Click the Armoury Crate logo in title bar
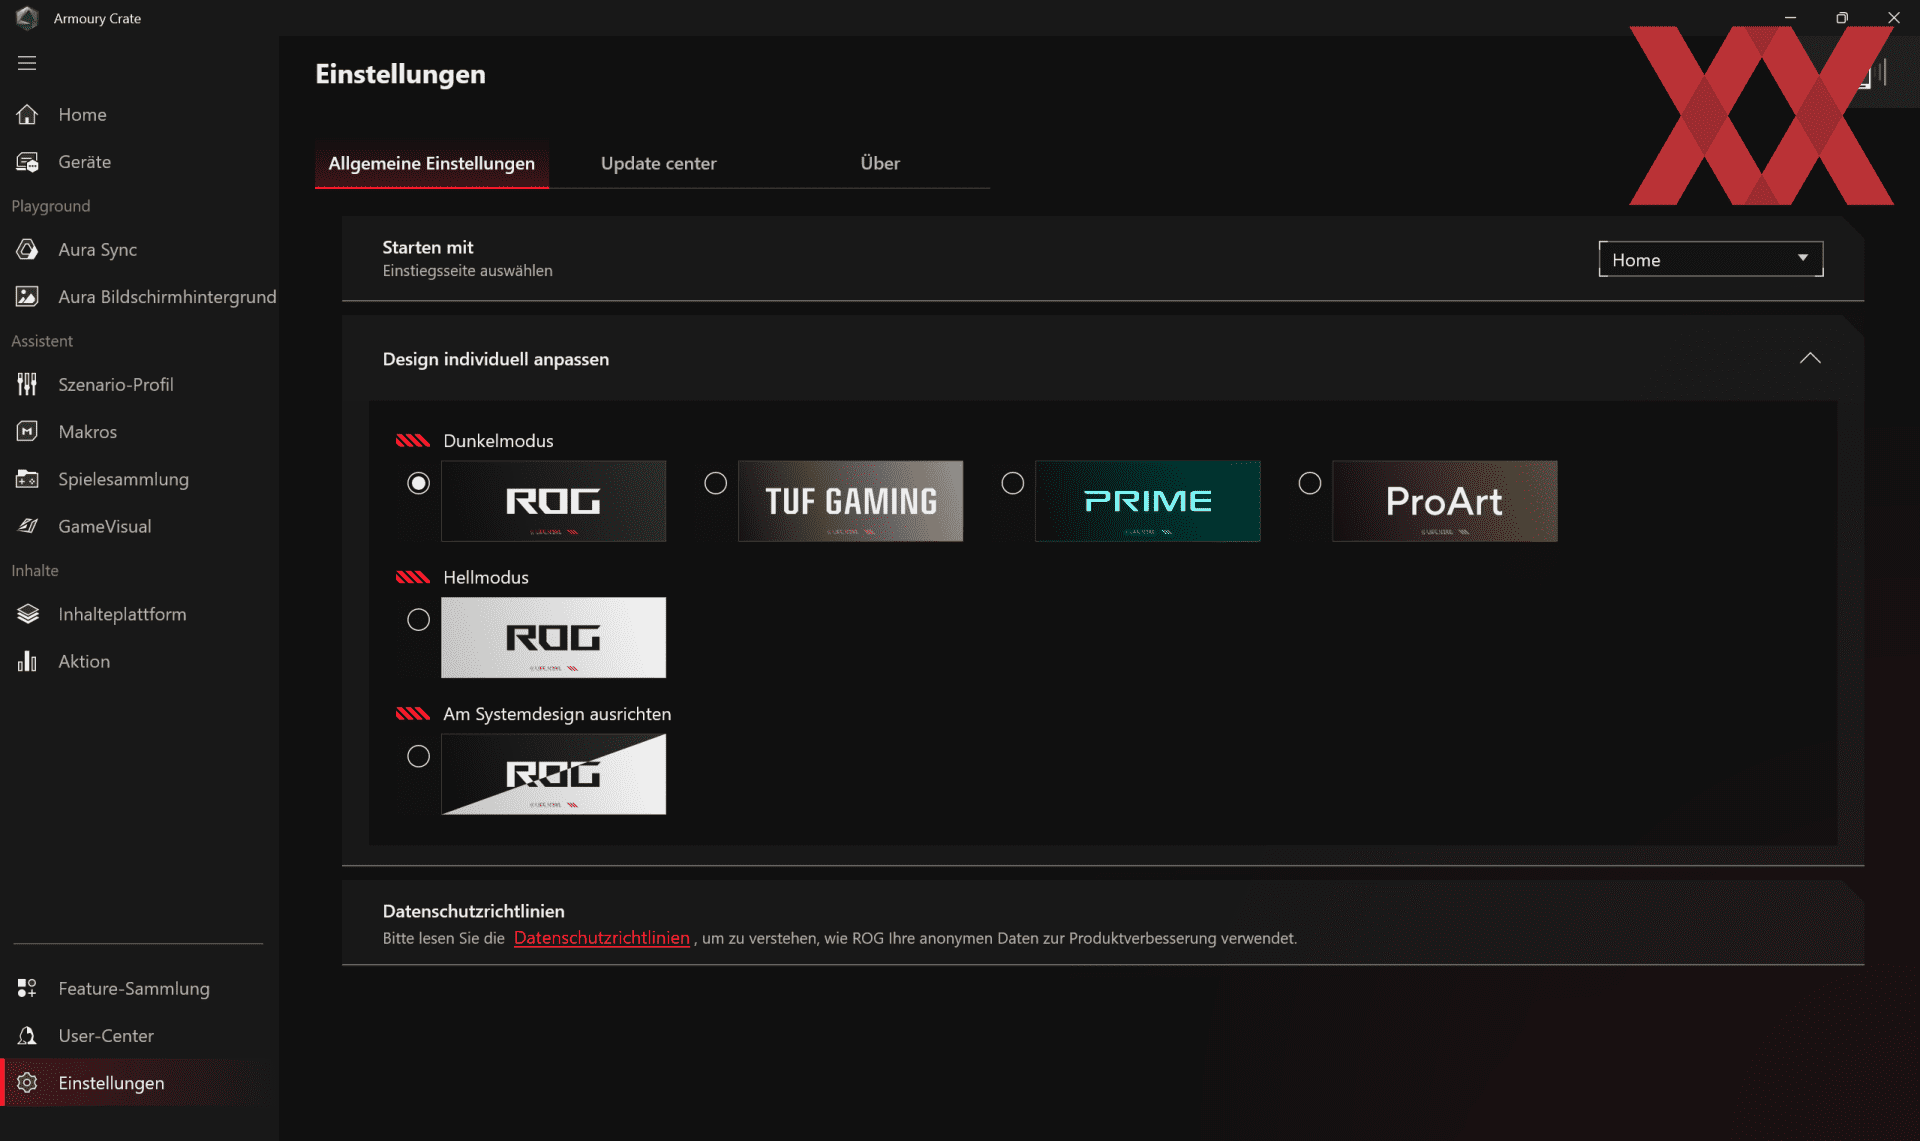This screenshot has width=1920, height=1141. [x=27, y=18]
